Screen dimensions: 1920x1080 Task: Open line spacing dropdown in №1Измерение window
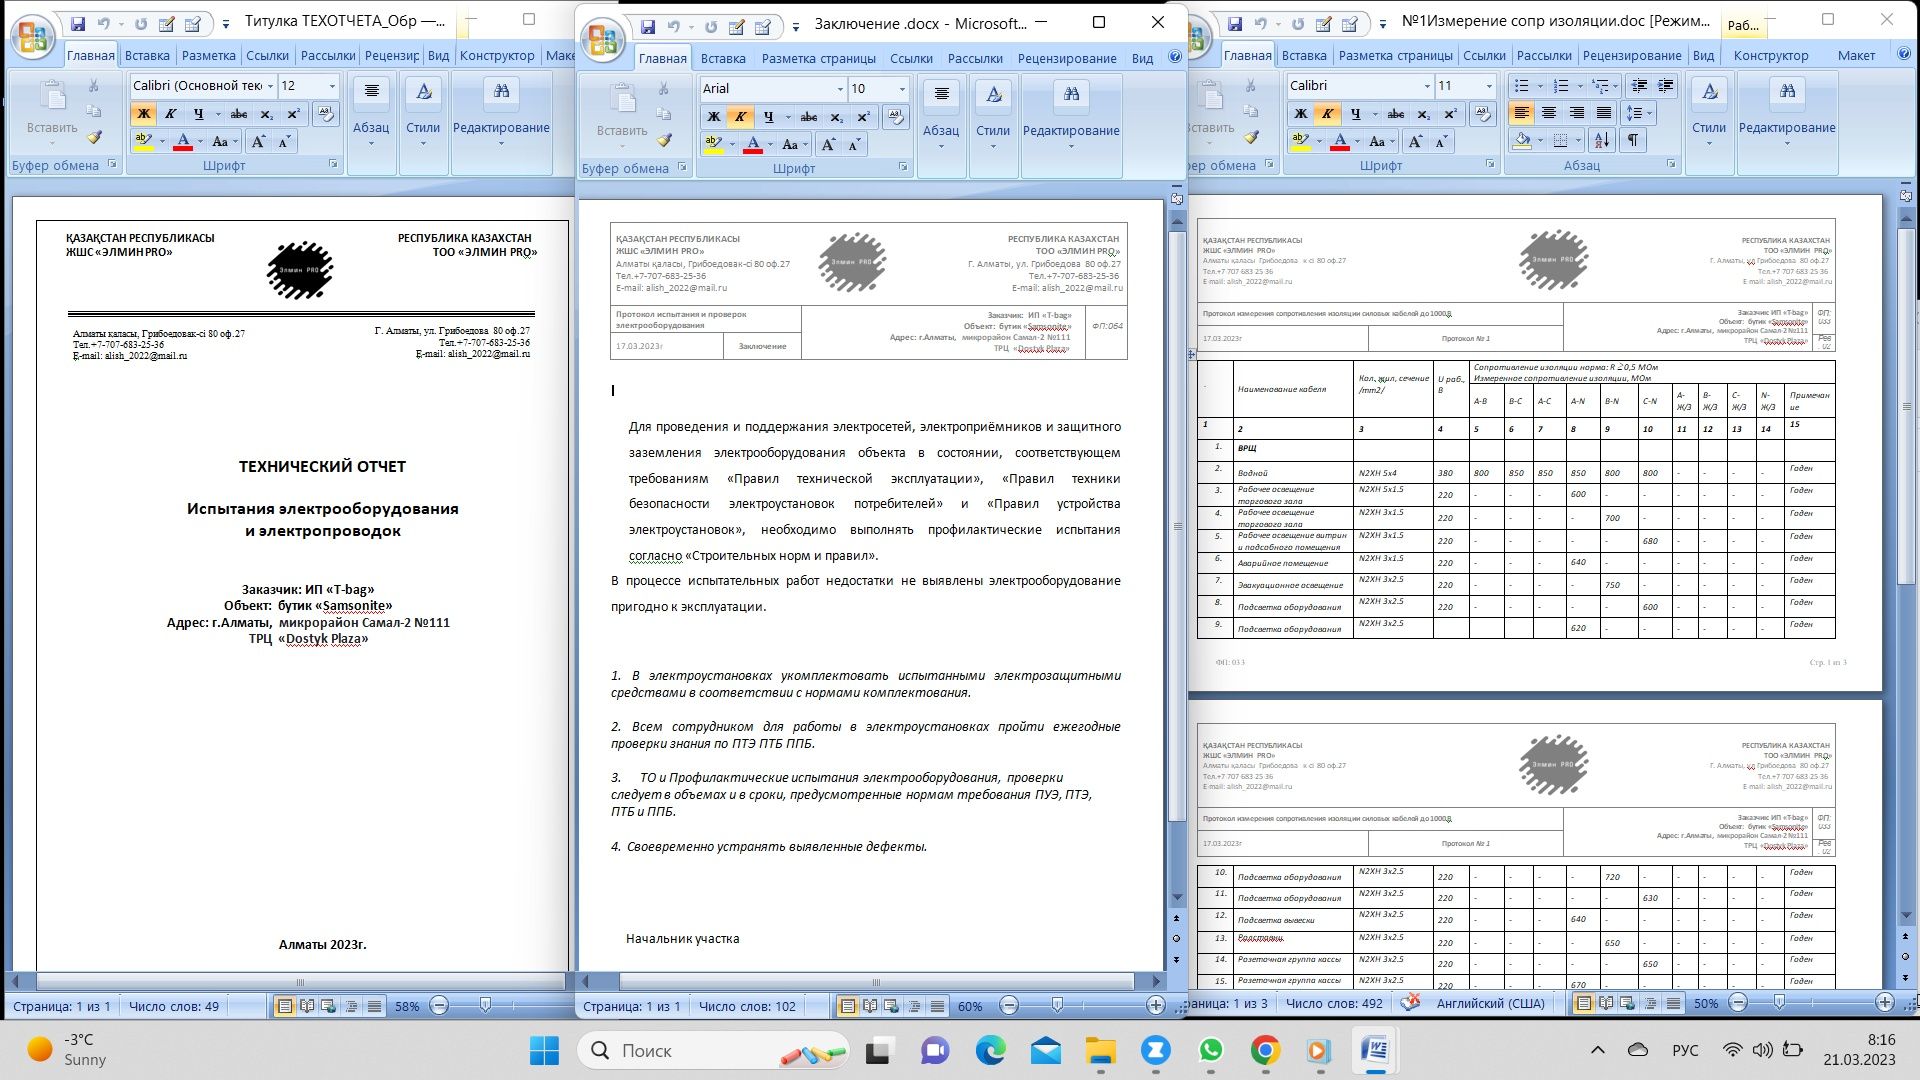[x=1639, y=113]
